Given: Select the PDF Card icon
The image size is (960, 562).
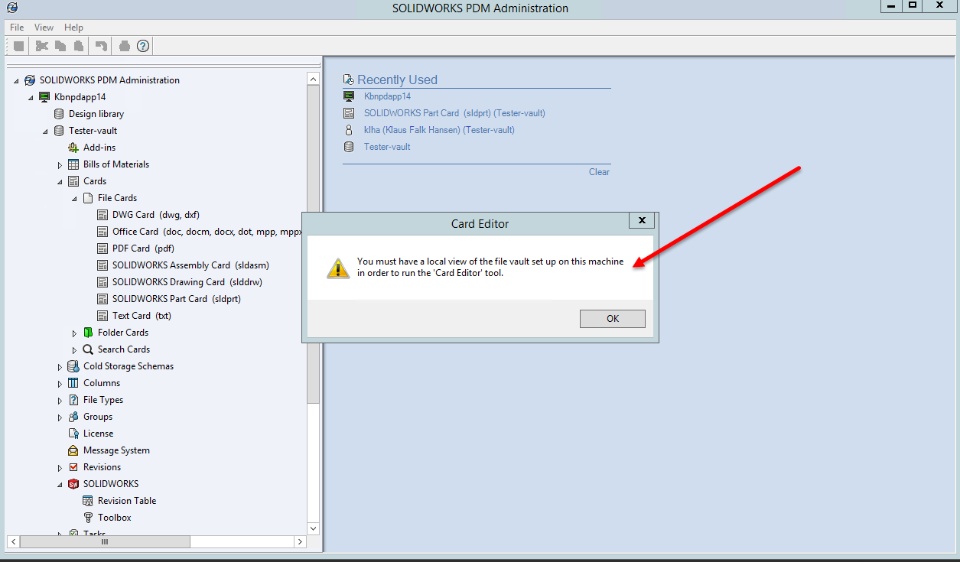Looking at the screenshot, I should [102, 249].
